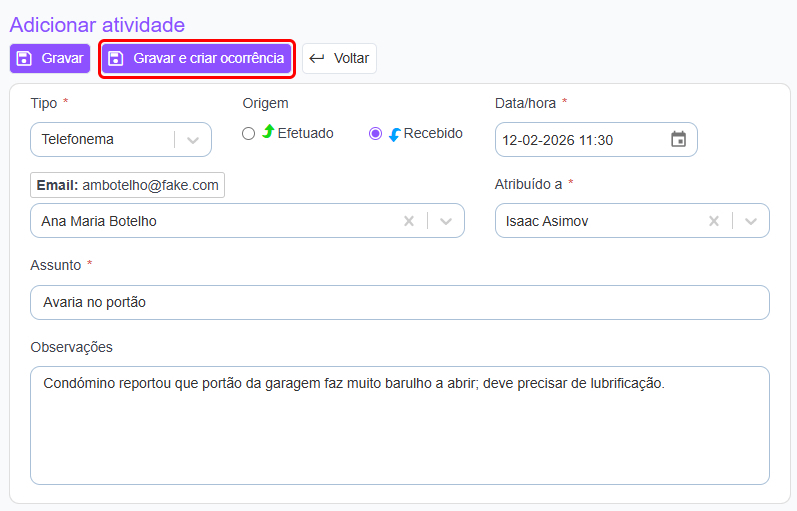797x511 pixels.
Task: Click the green Efetuado arrow icon
Action: pyautogui.click(x=268, y=133)
